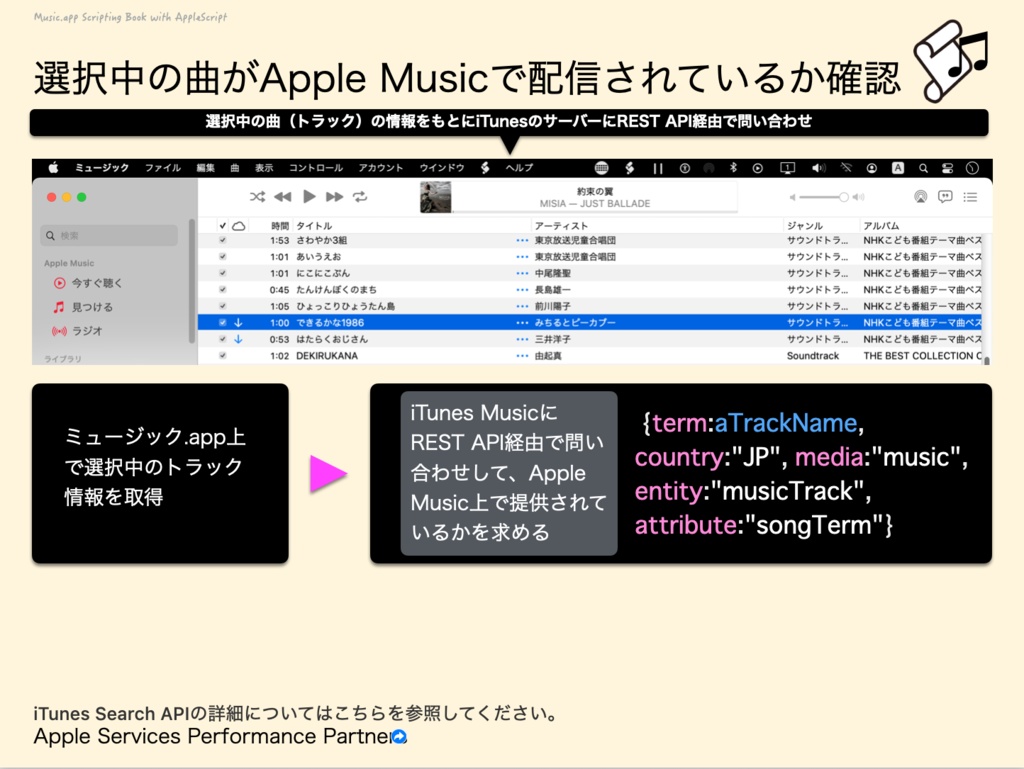Select the Shuffle playback icon
This screenshot has height=769, width=1024.
(x=258, y=195)
